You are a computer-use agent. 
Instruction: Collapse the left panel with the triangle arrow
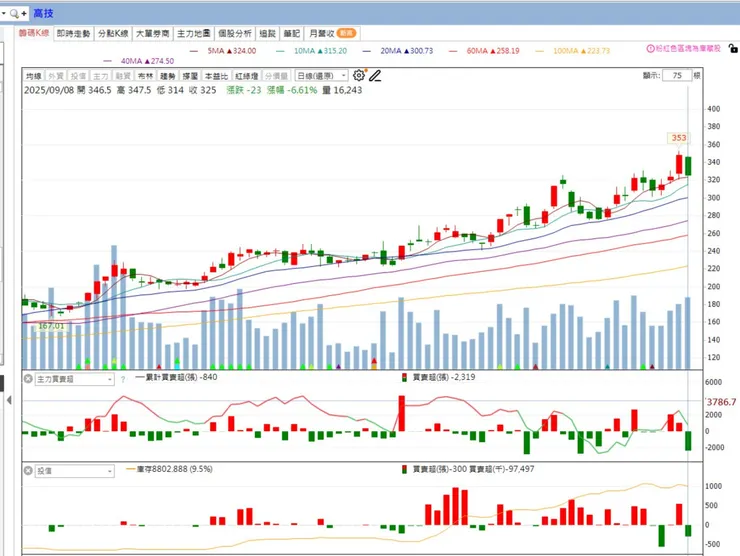pos(9,400)
